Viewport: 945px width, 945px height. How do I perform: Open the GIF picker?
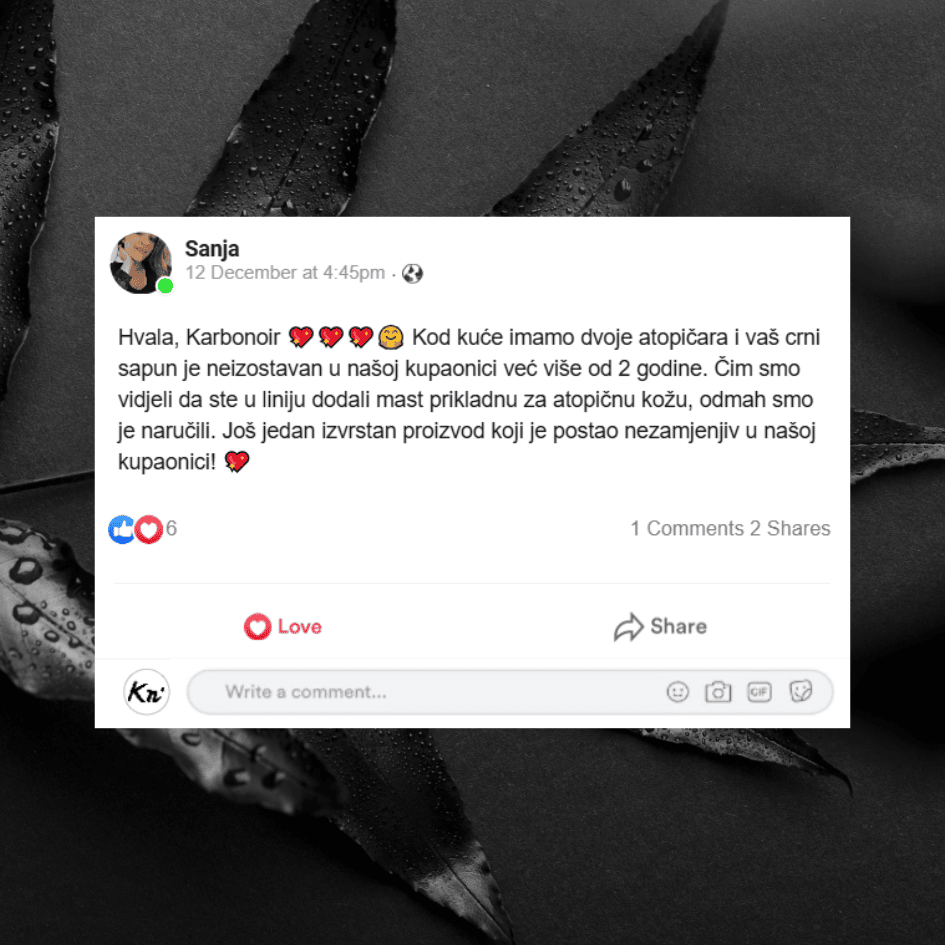[759, 692]
